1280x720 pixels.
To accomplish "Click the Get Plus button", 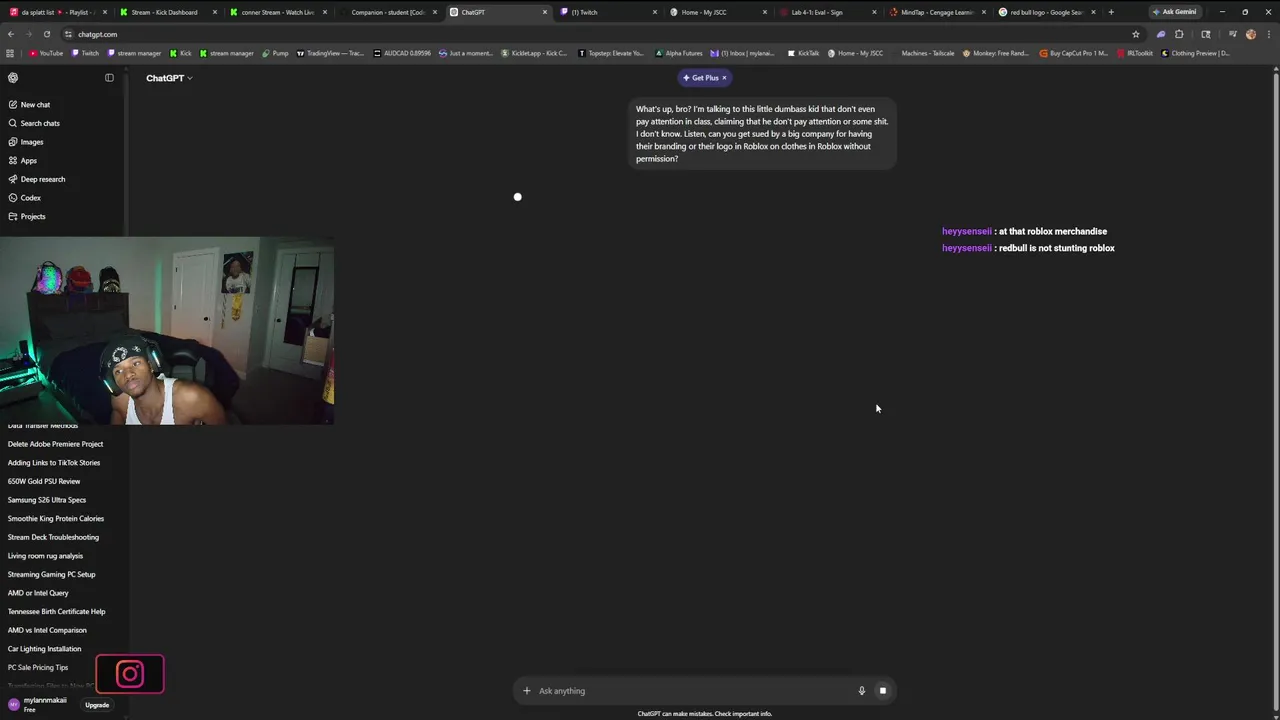I will 700,77.
